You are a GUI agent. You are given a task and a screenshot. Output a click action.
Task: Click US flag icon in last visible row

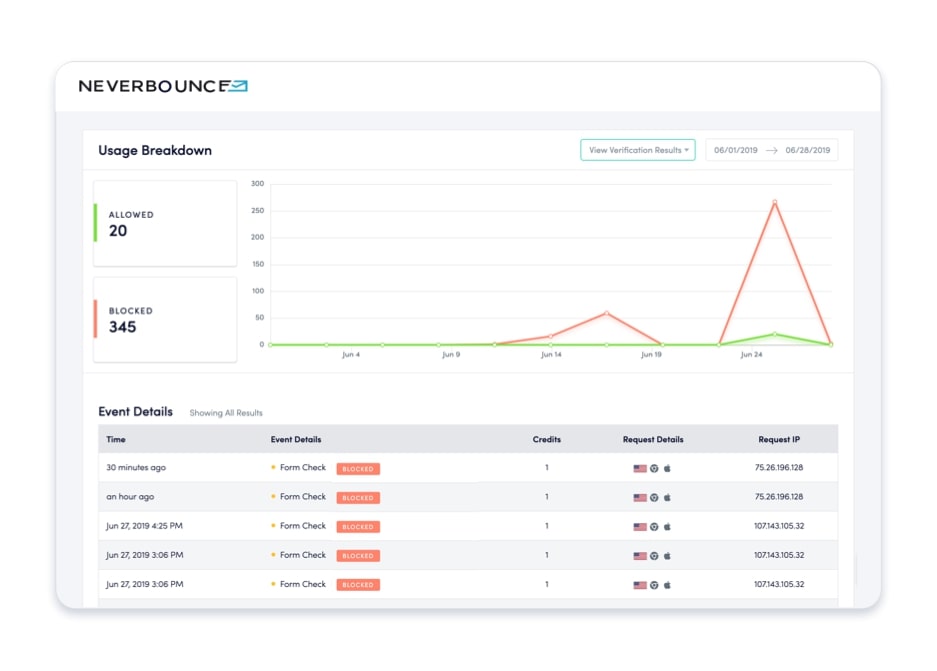(x=640, y=584)
